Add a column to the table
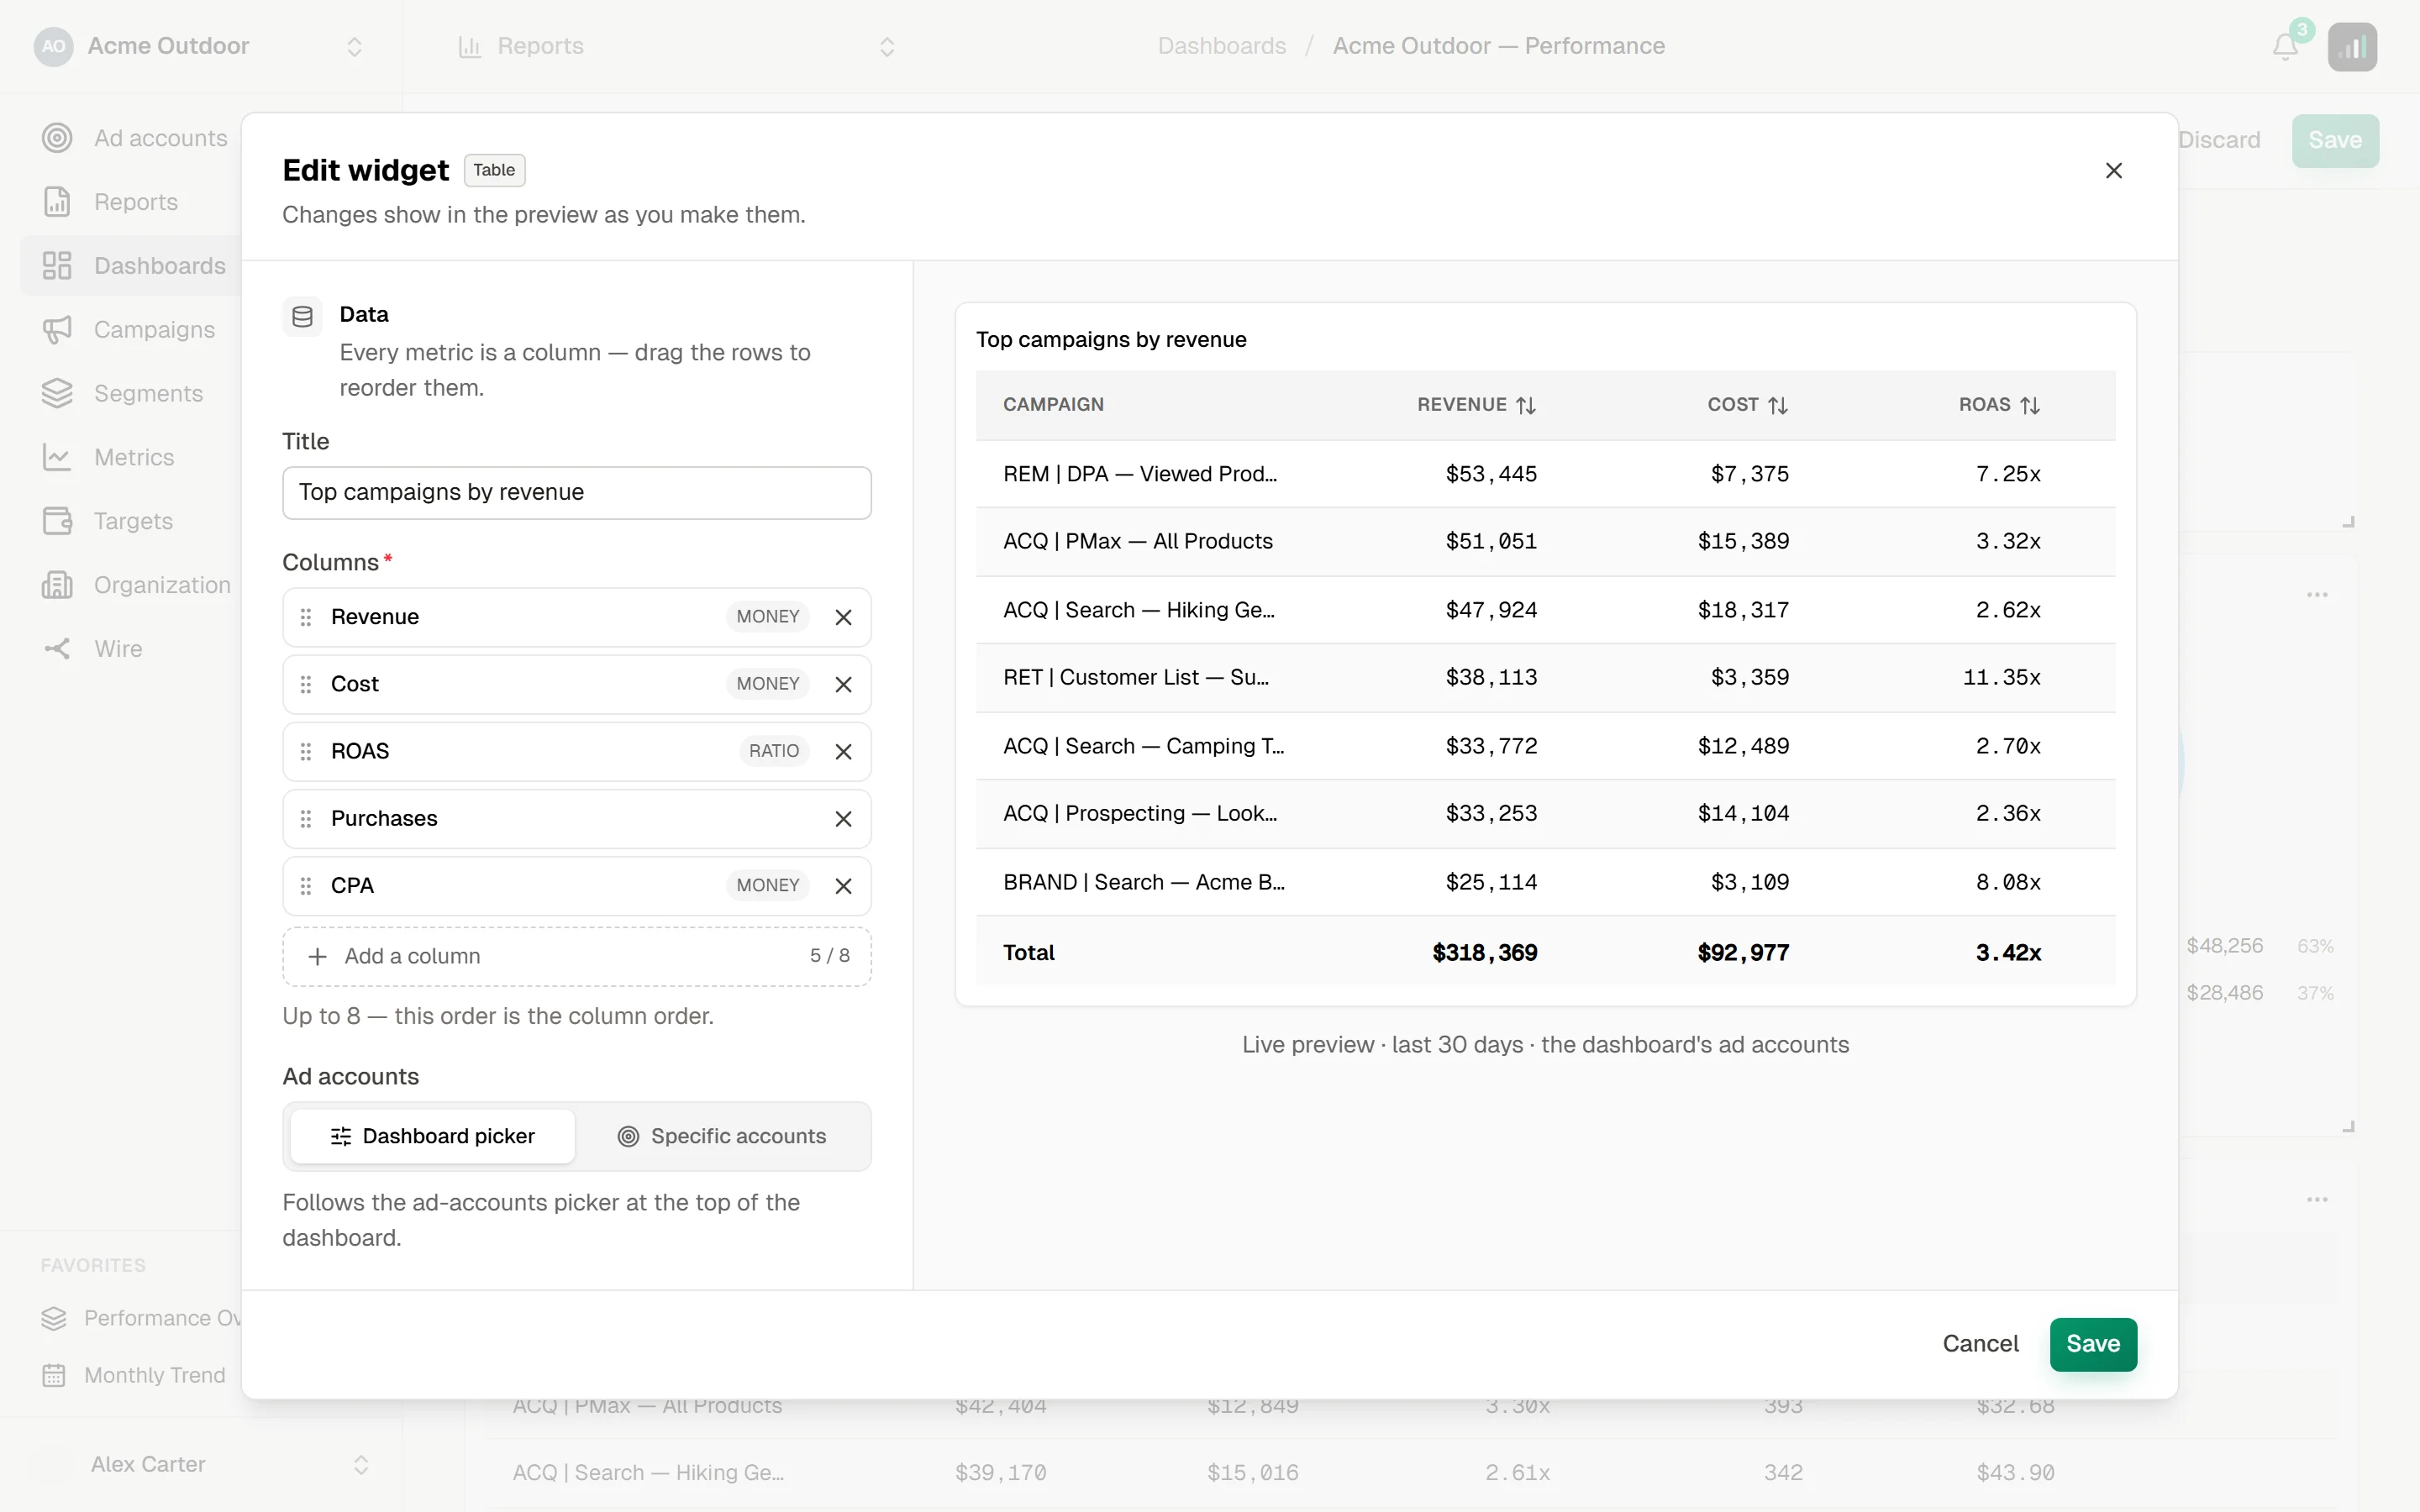 coord(577,957)
